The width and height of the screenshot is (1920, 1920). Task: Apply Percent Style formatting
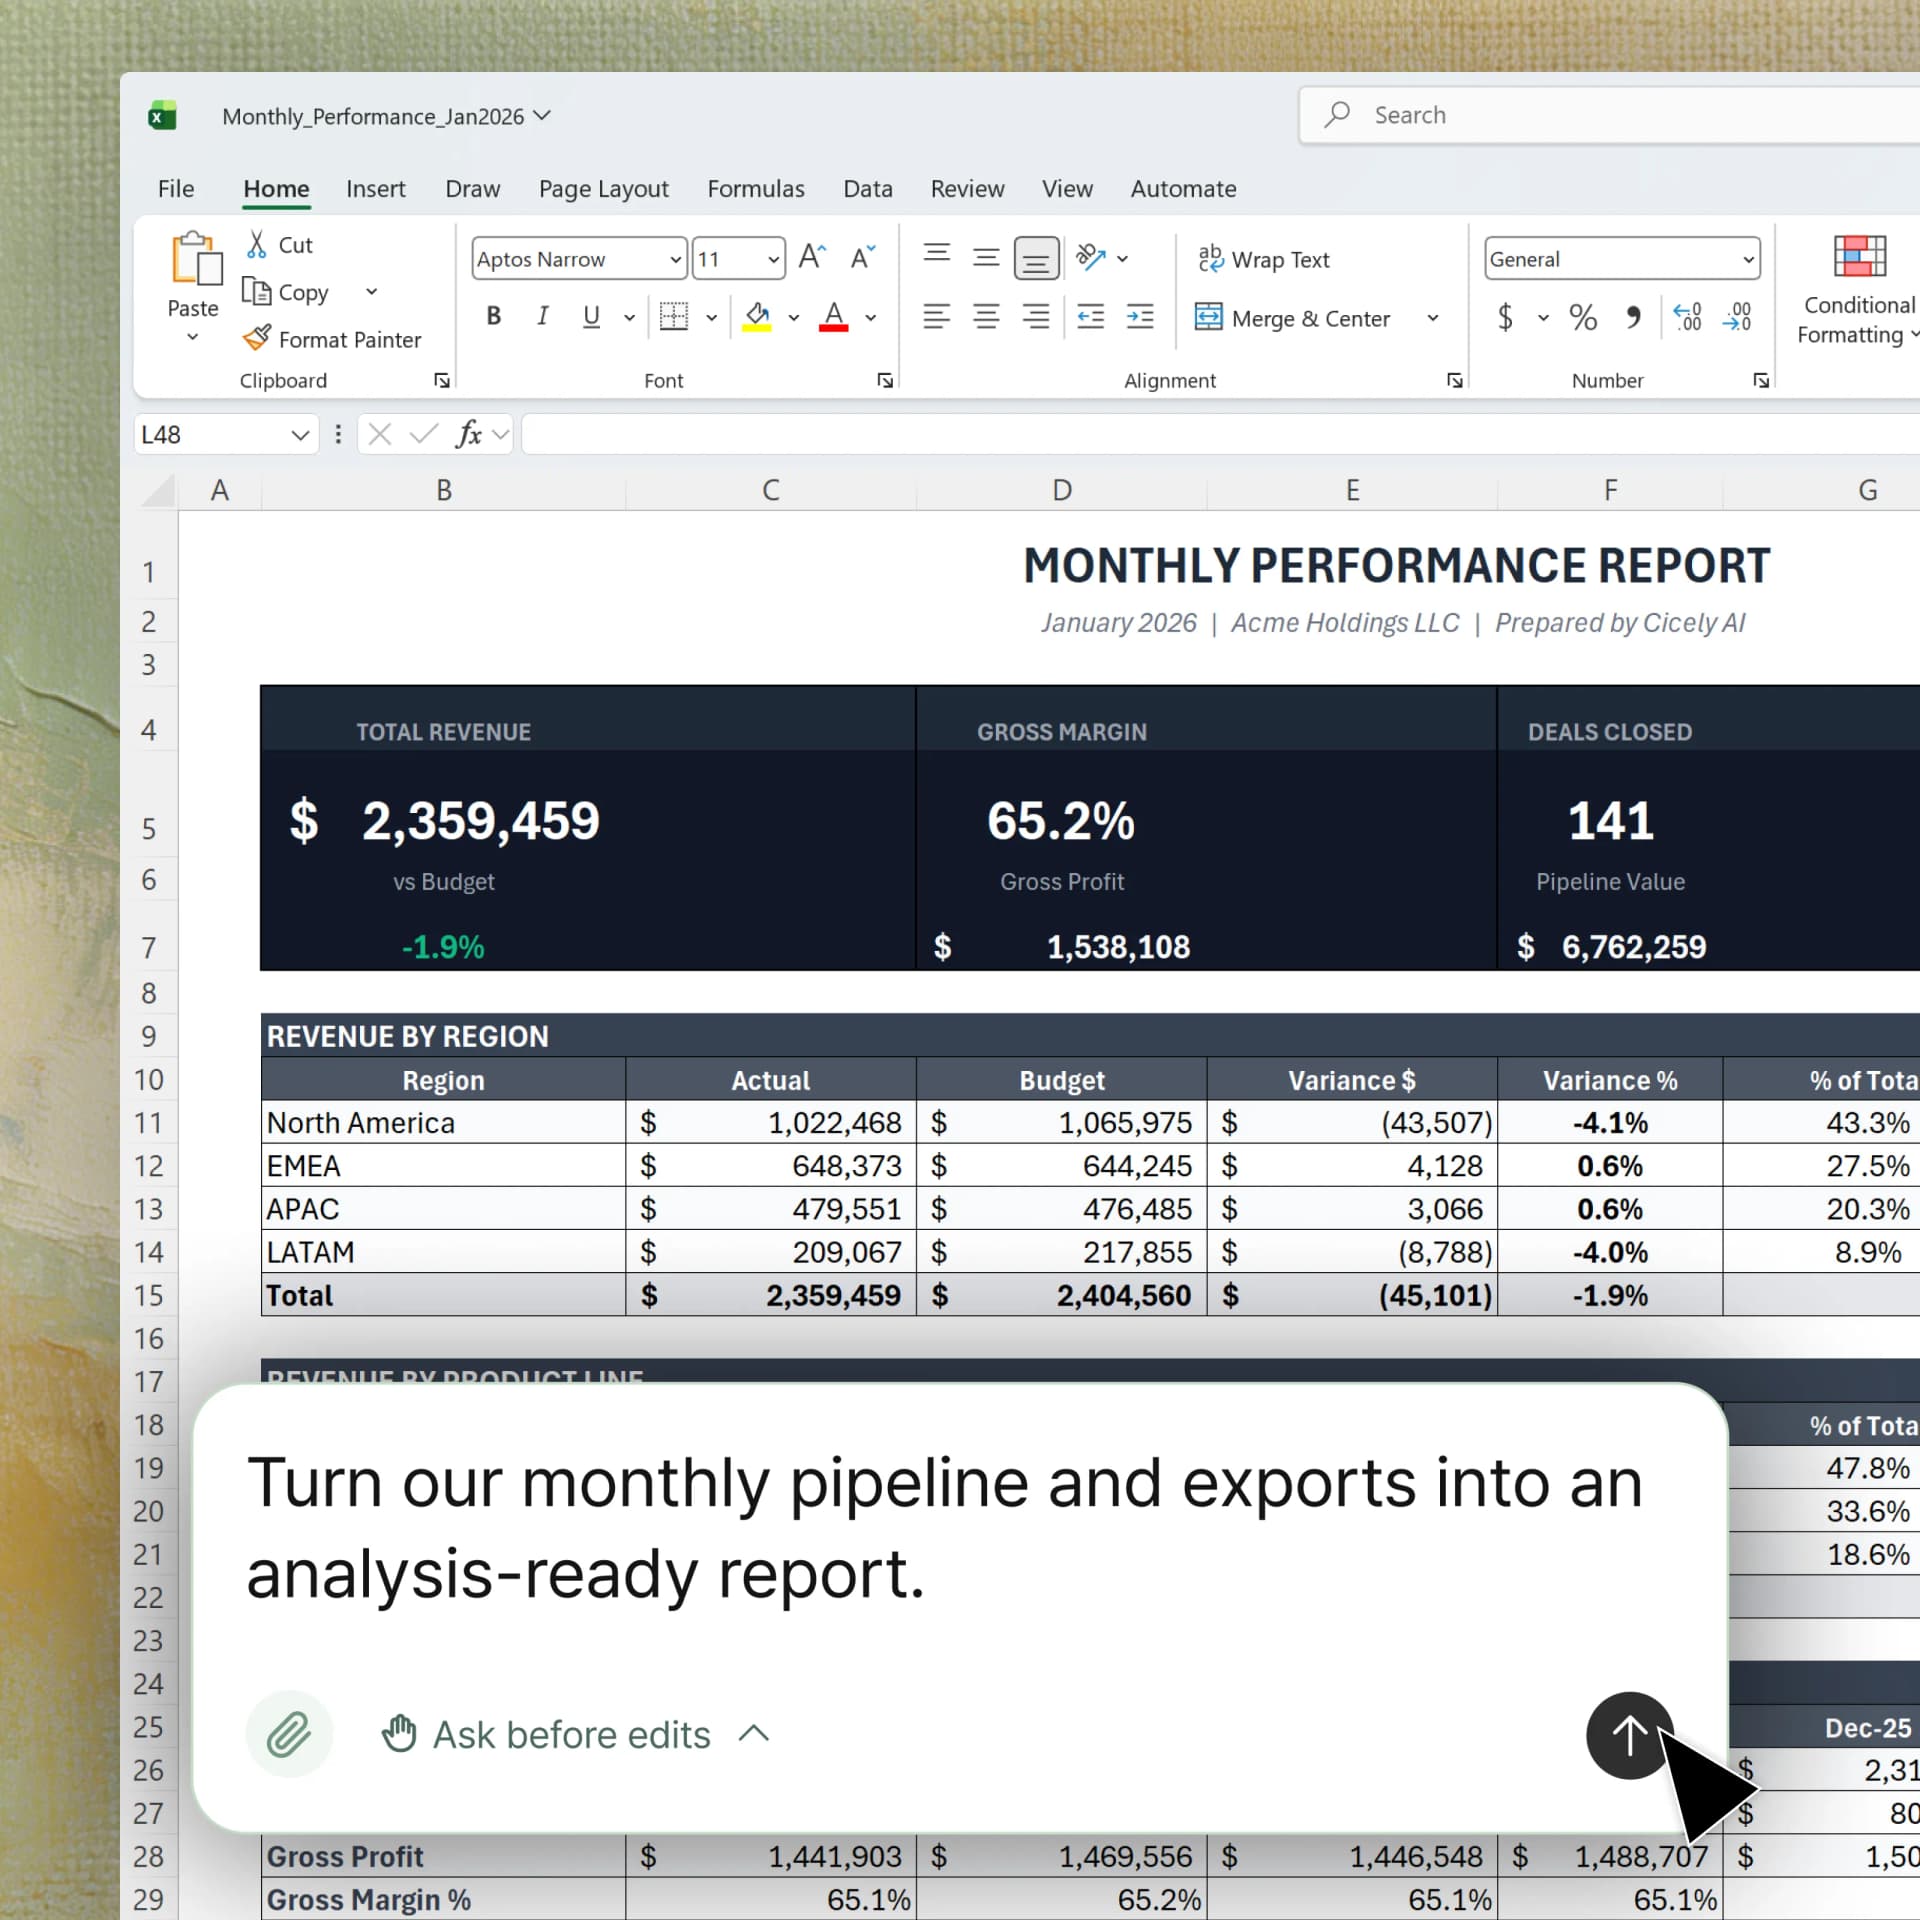[x=1583, y=318]
